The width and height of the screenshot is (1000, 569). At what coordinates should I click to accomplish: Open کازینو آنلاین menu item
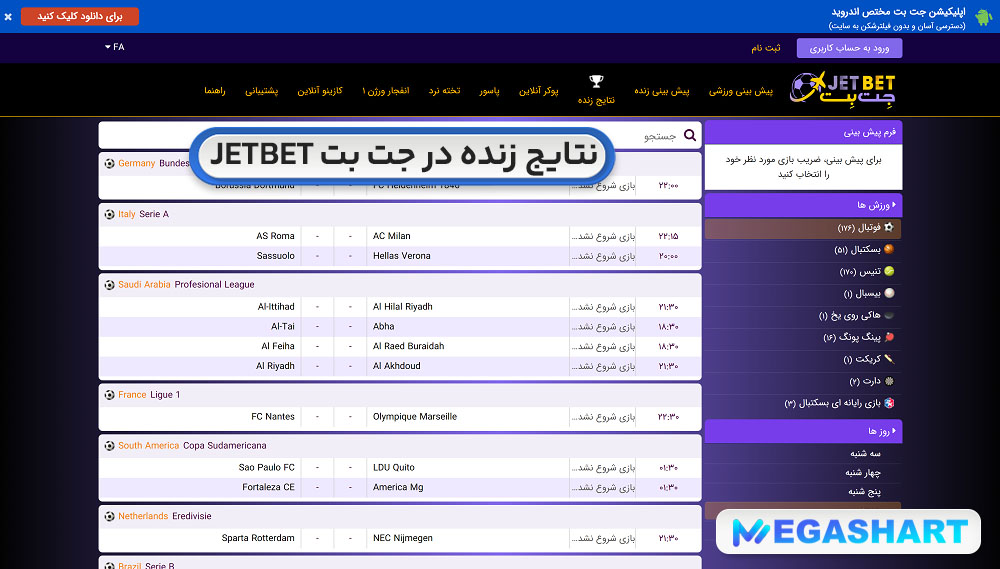[320, 91]
